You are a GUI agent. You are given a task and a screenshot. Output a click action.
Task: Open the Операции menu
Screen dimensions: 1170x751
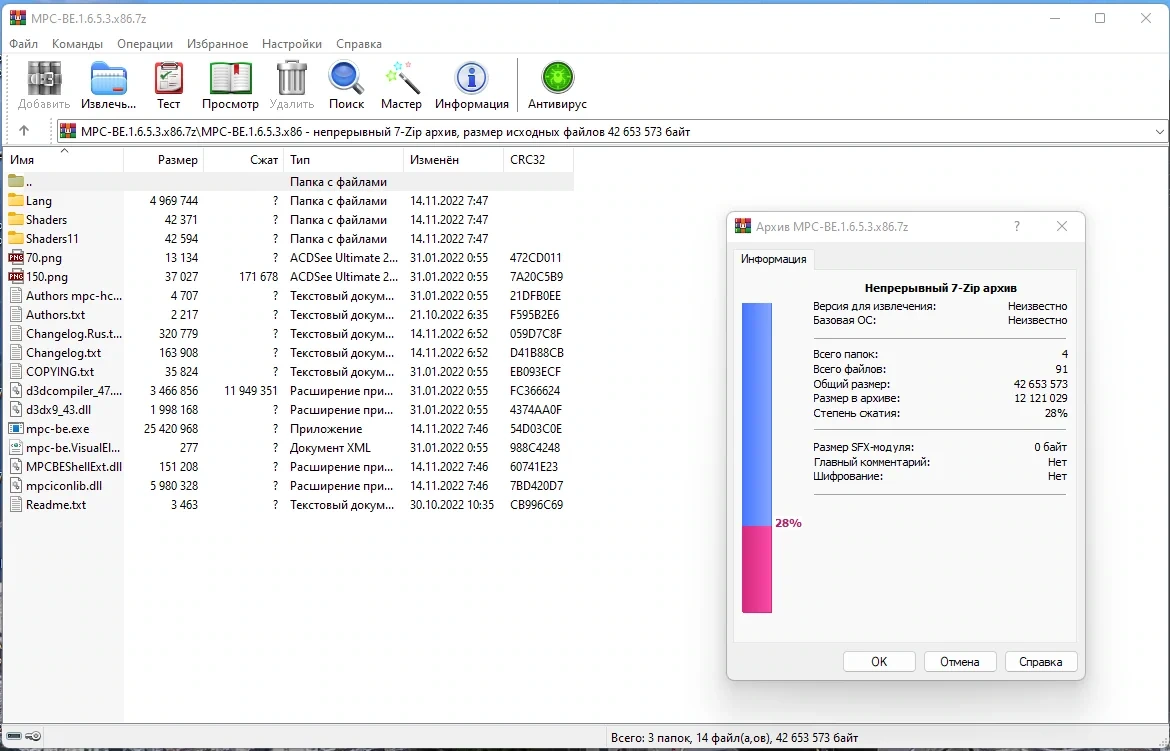[x=145, y=44]
